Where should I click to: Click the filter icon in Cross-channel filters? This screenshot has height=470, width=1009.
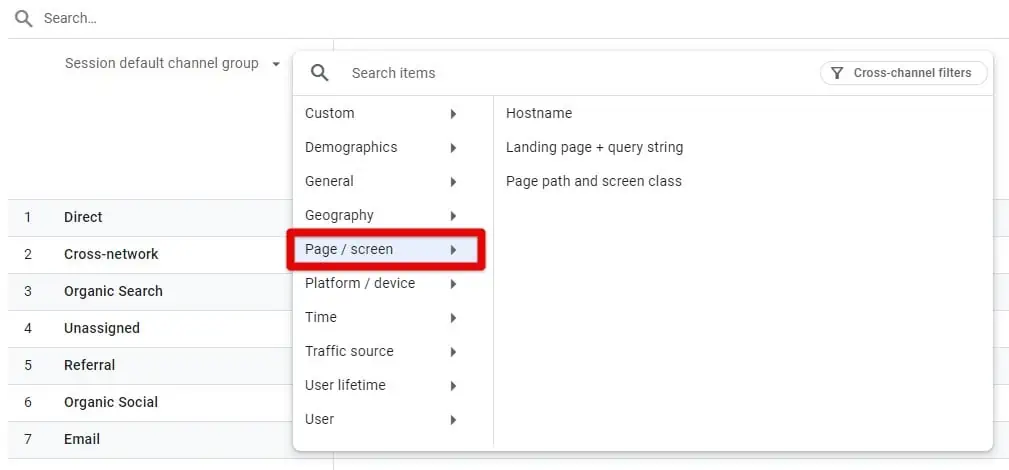(837, 73)
